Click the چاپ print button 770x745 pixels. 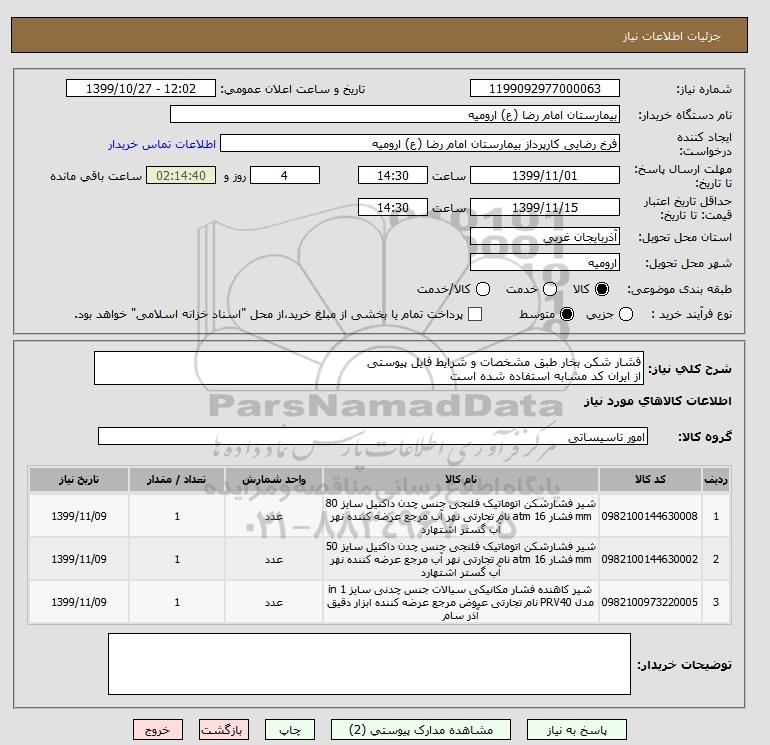[290, 730]
